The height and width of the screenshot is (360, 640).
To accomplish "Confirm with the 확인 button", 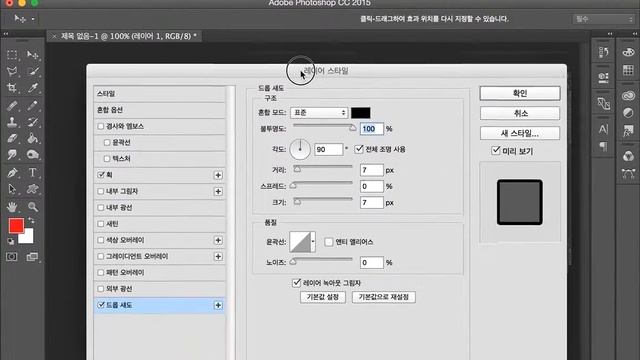I will [520, 93].
